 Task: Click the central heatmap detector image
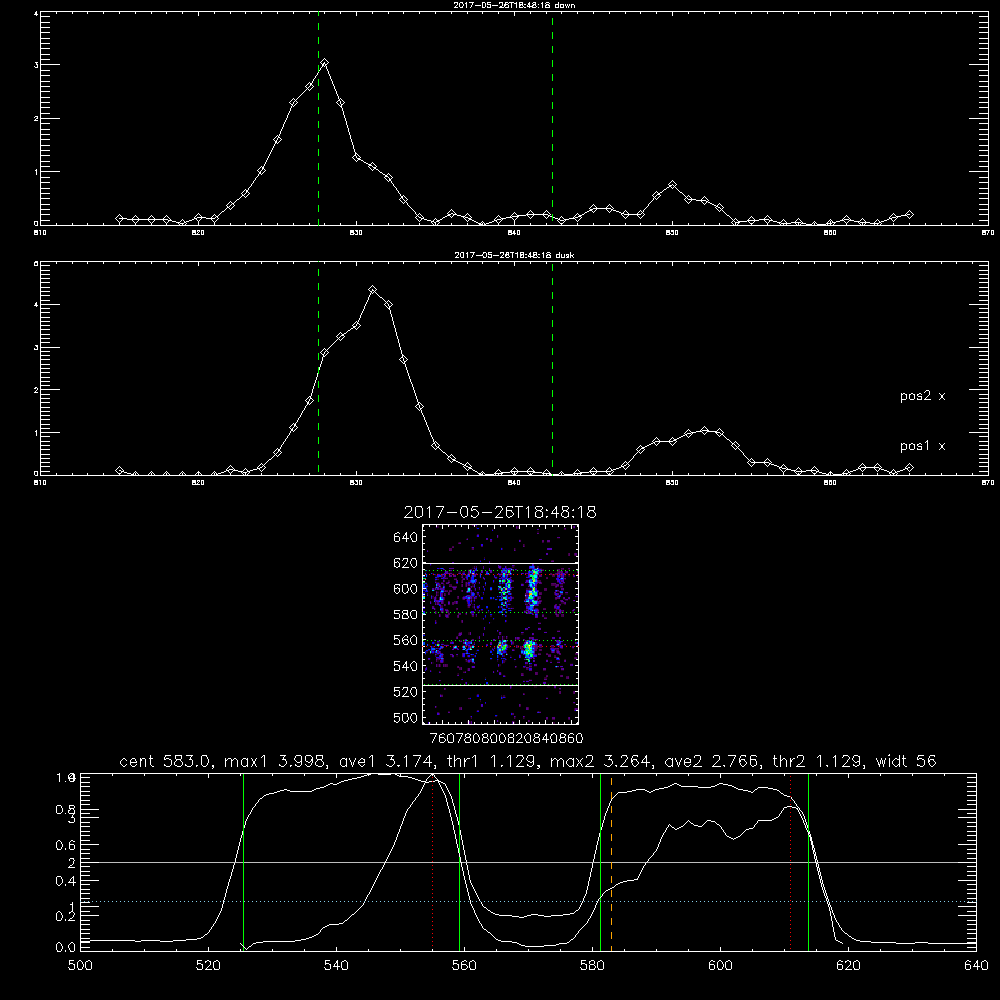pos(500,624)
